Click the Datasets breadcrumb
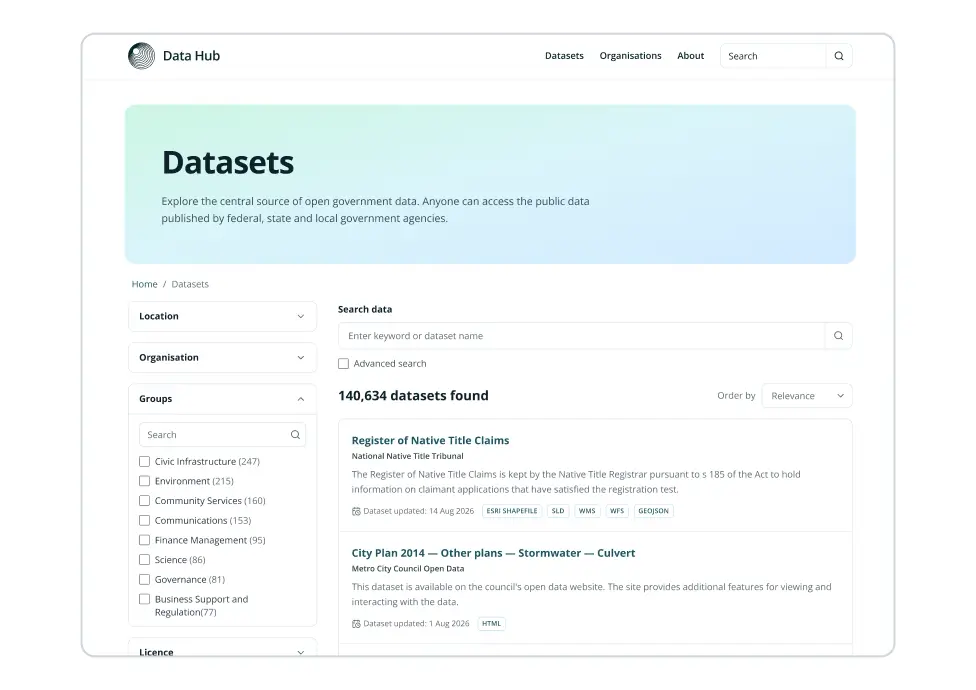 (x=190, y=284)
